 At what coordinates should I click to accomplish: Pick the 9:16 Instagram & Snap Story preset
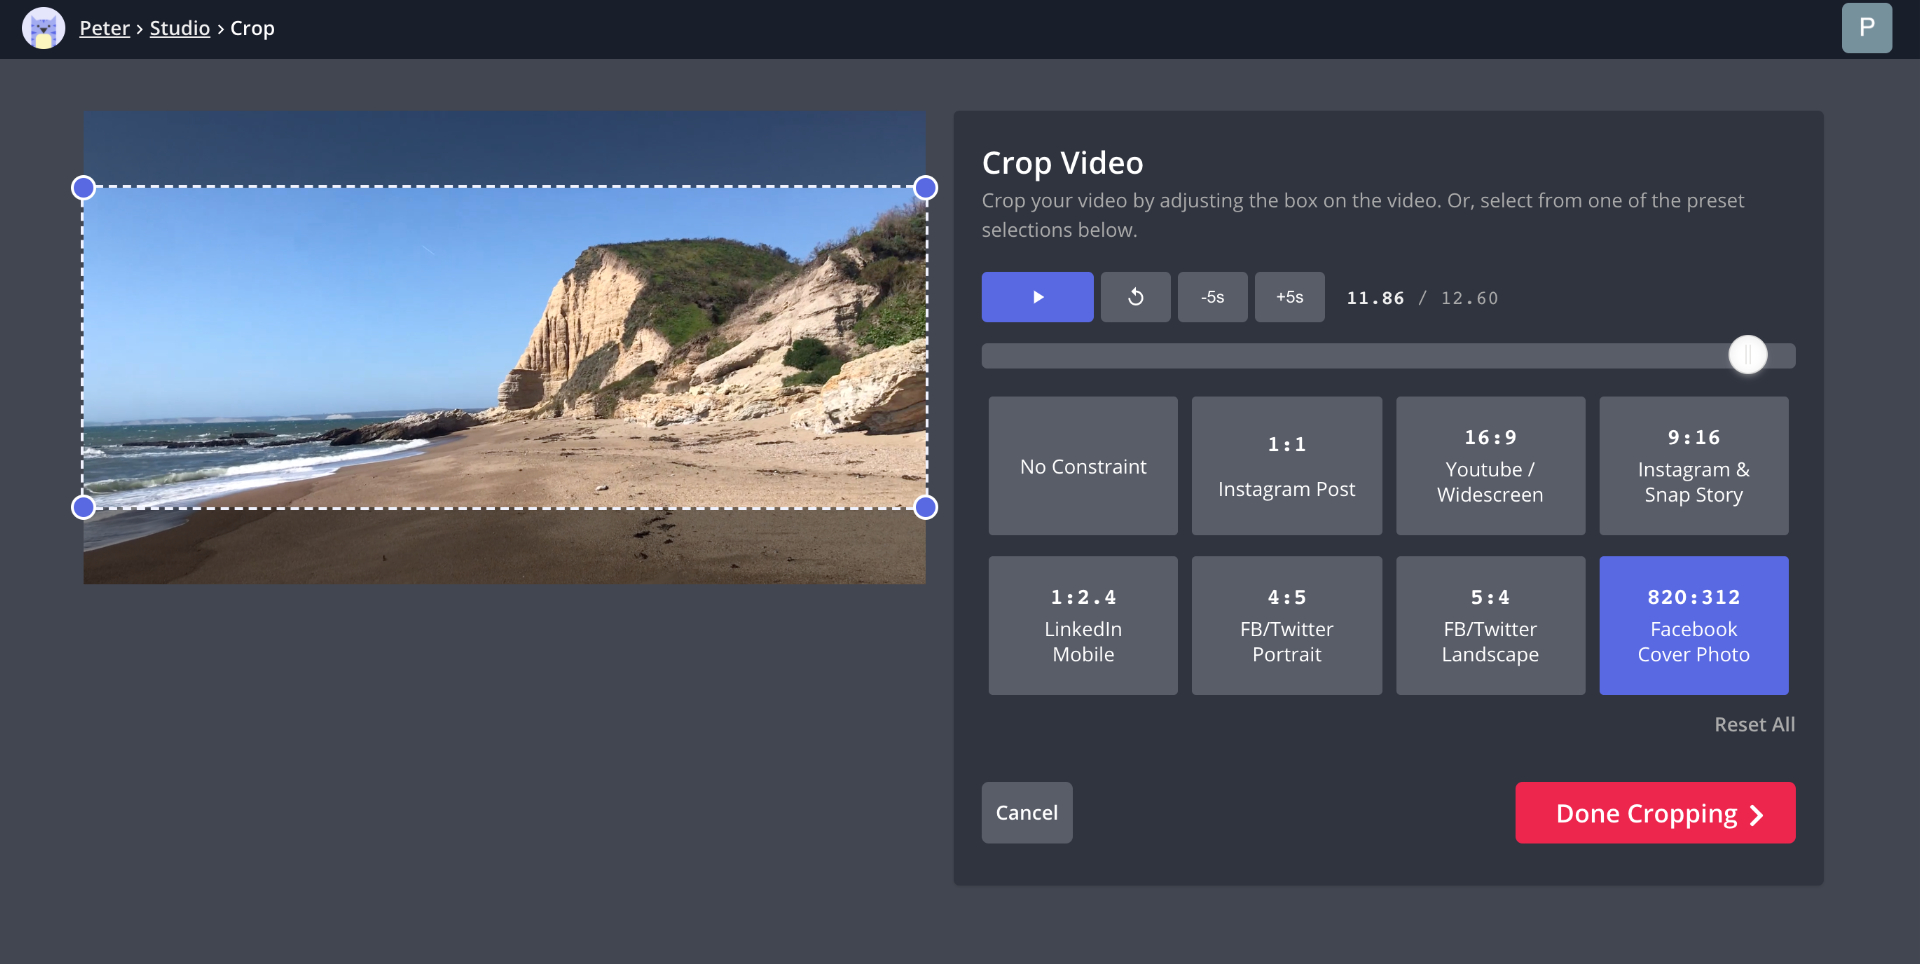click(x=1693, y=466)
